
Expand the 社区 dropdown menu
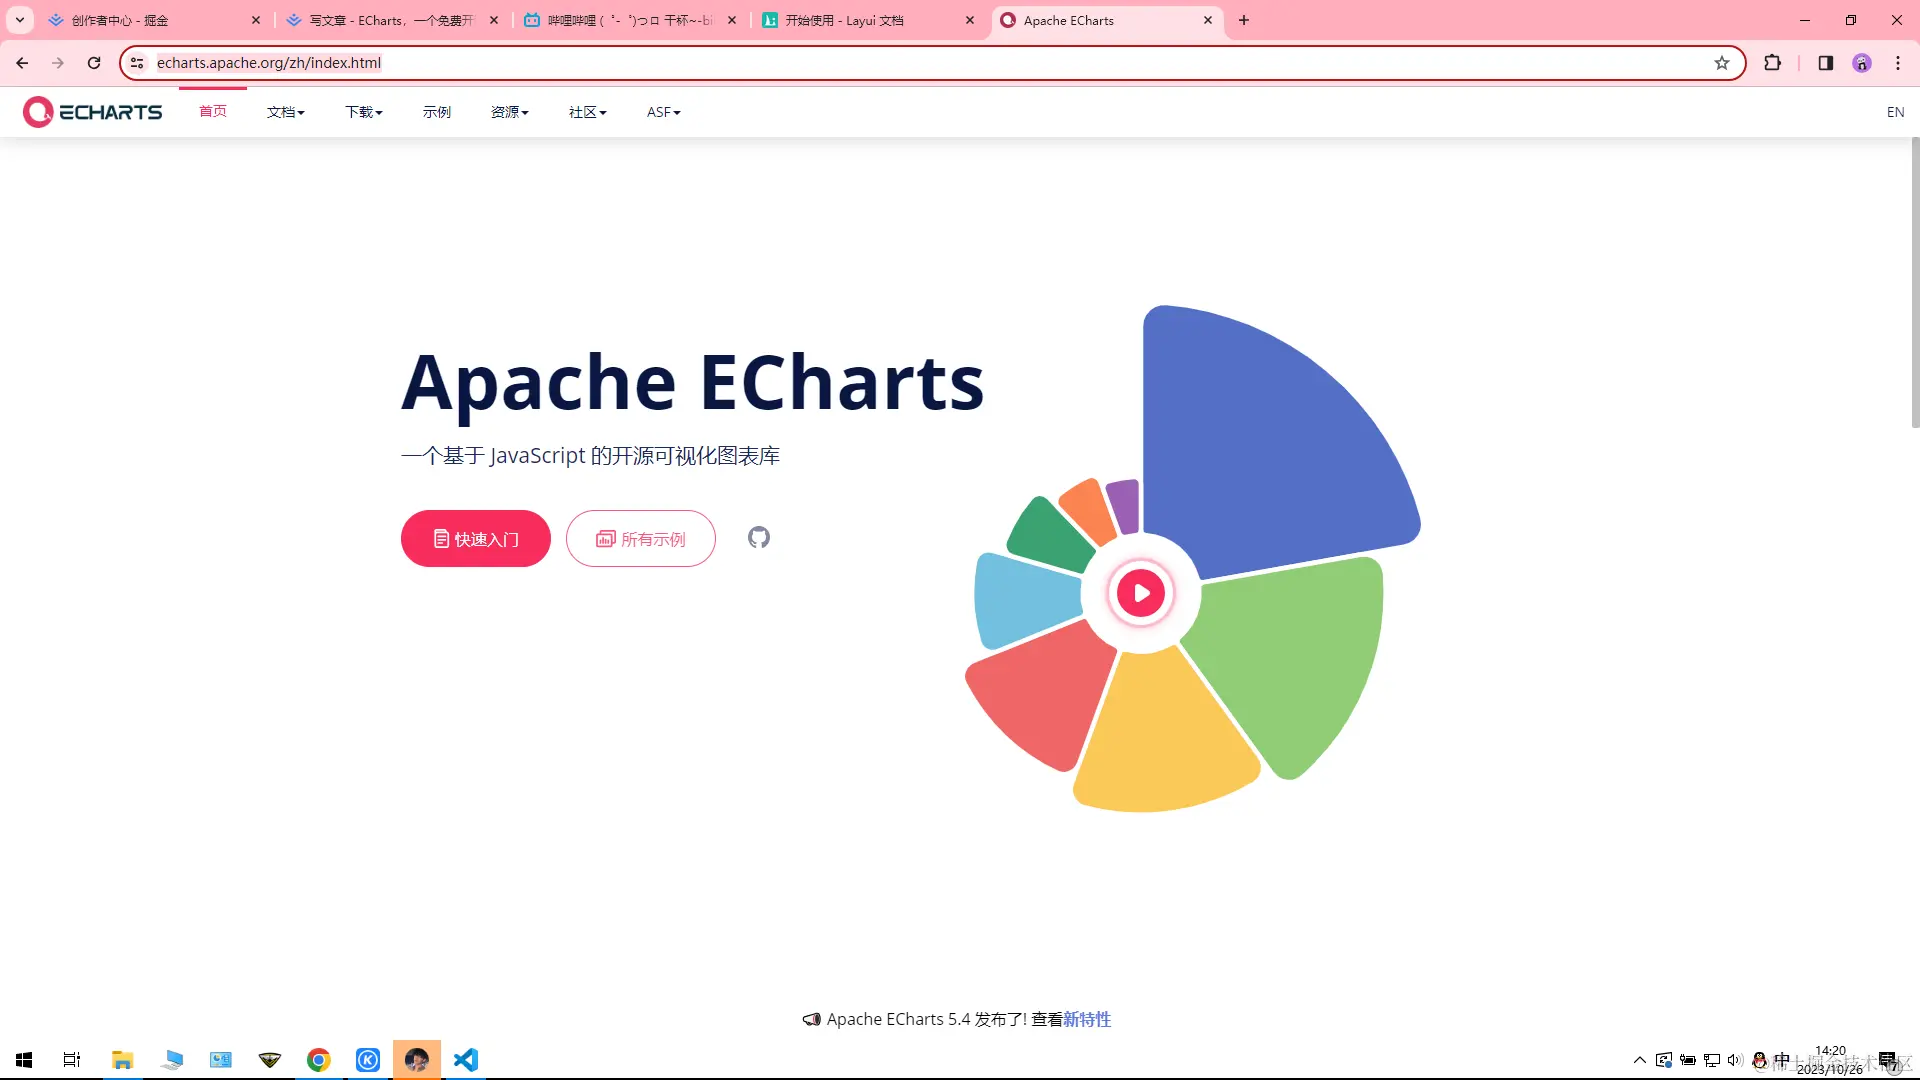pyautogui.click(x=588, y=112)
